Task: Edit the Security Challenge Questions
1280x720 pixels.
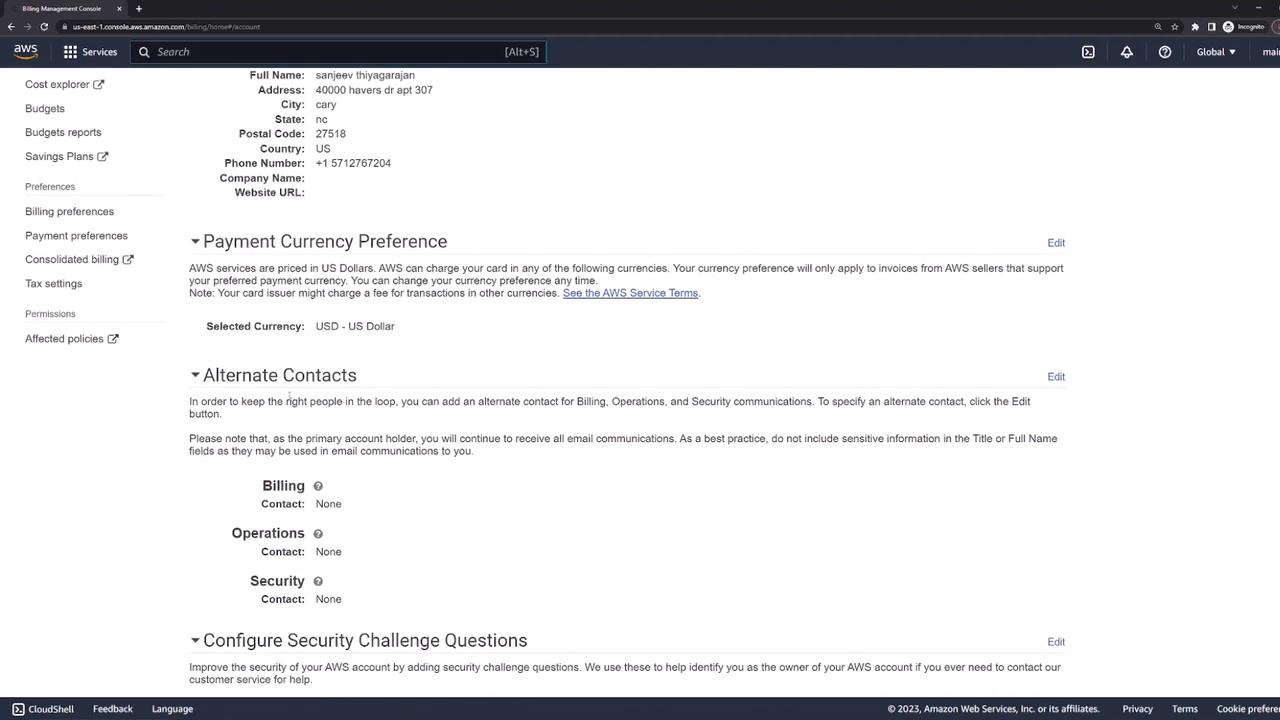Action: pos(1056,642)
